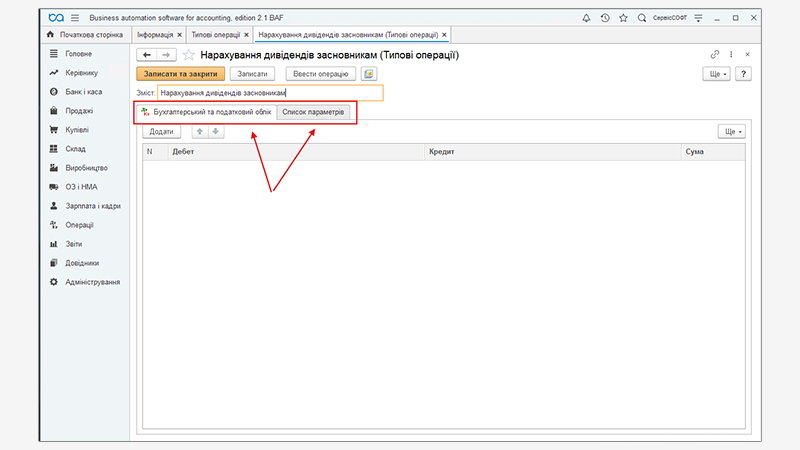Click into the Зміст text field

[270, 93]
